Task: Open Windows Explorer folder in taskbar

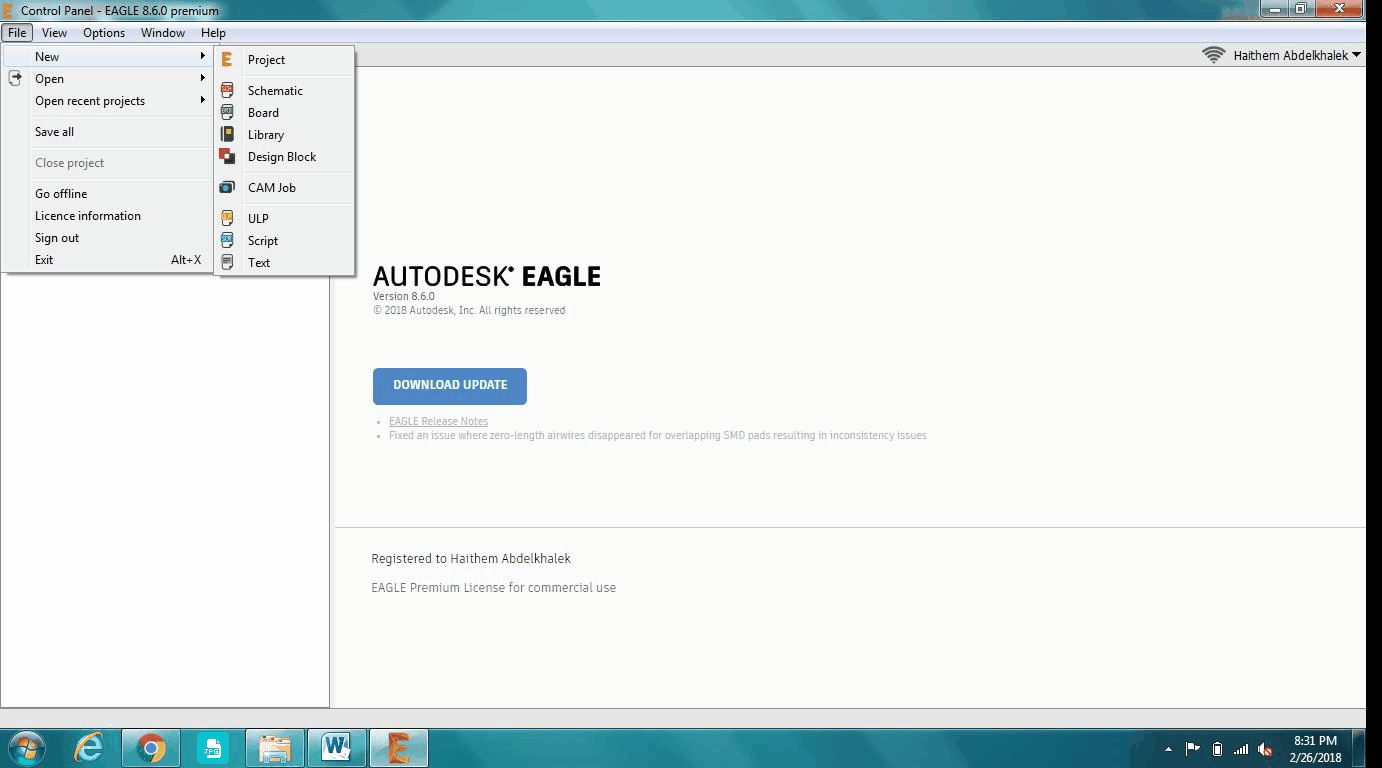Action: pos(274,748)
